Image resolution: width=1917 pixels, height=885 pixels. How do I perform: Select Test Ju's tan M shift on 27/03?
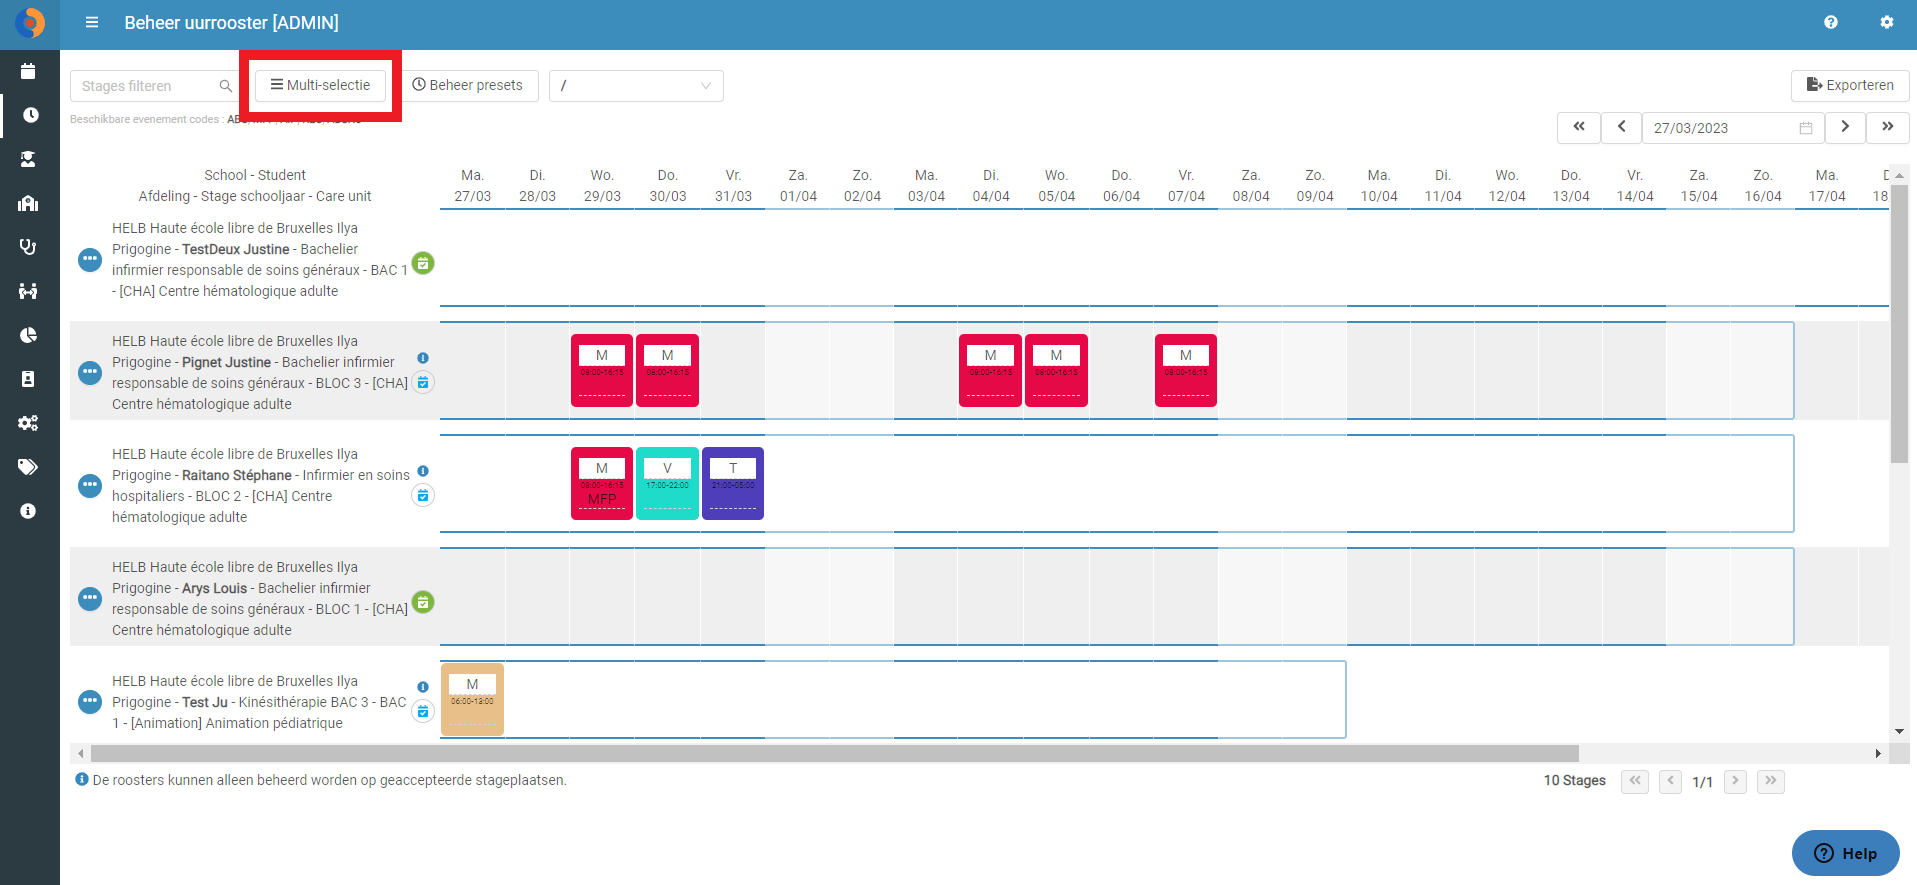click(472, 699)
